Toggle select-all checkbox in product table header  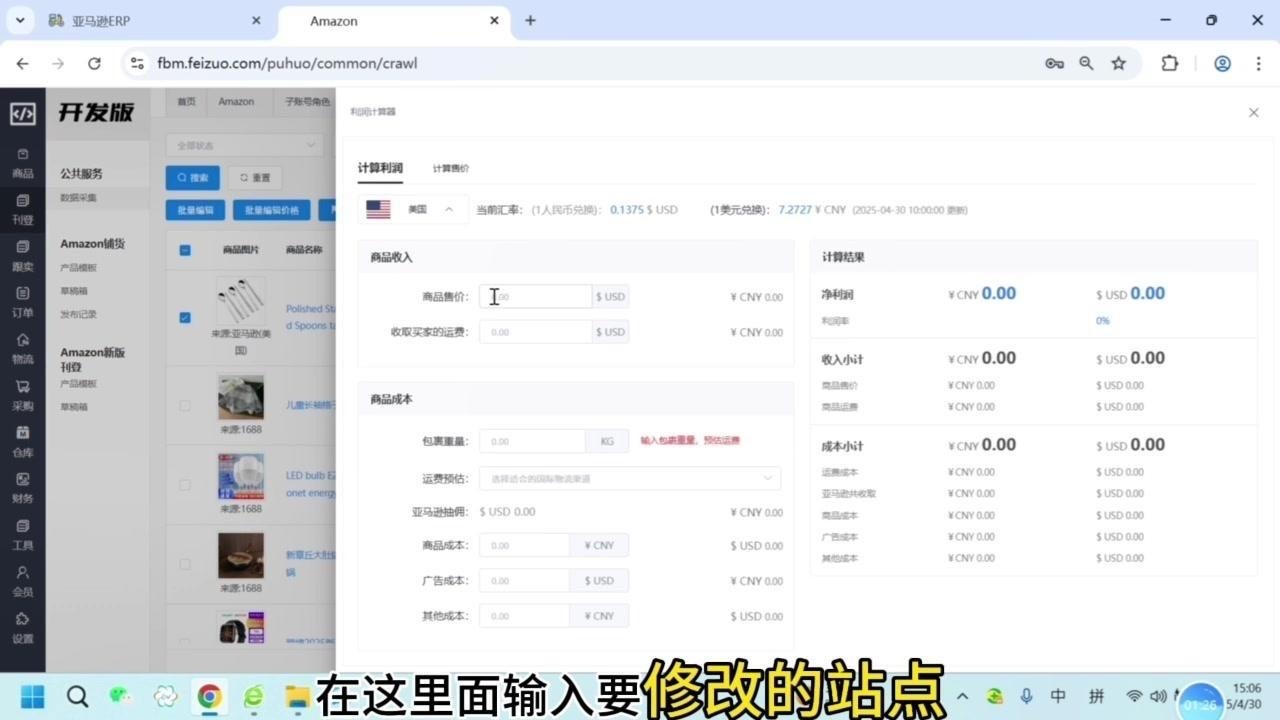click(185, 250)
